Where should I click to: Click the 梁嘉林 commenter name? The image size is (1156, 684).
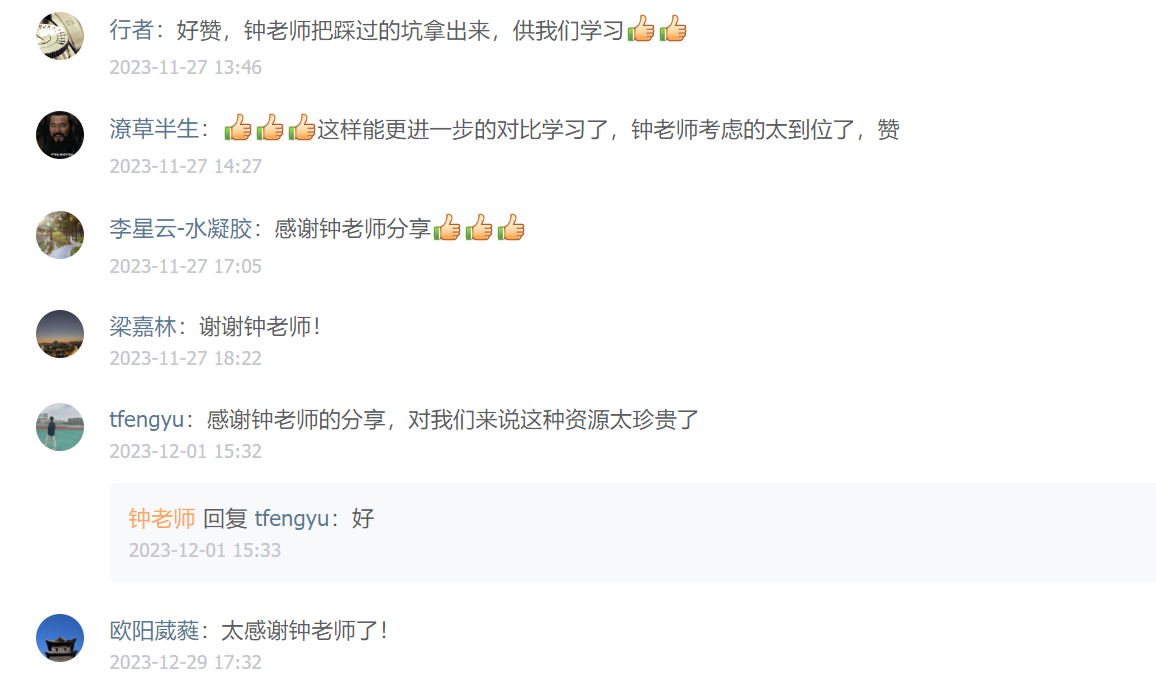coord(143,327)
